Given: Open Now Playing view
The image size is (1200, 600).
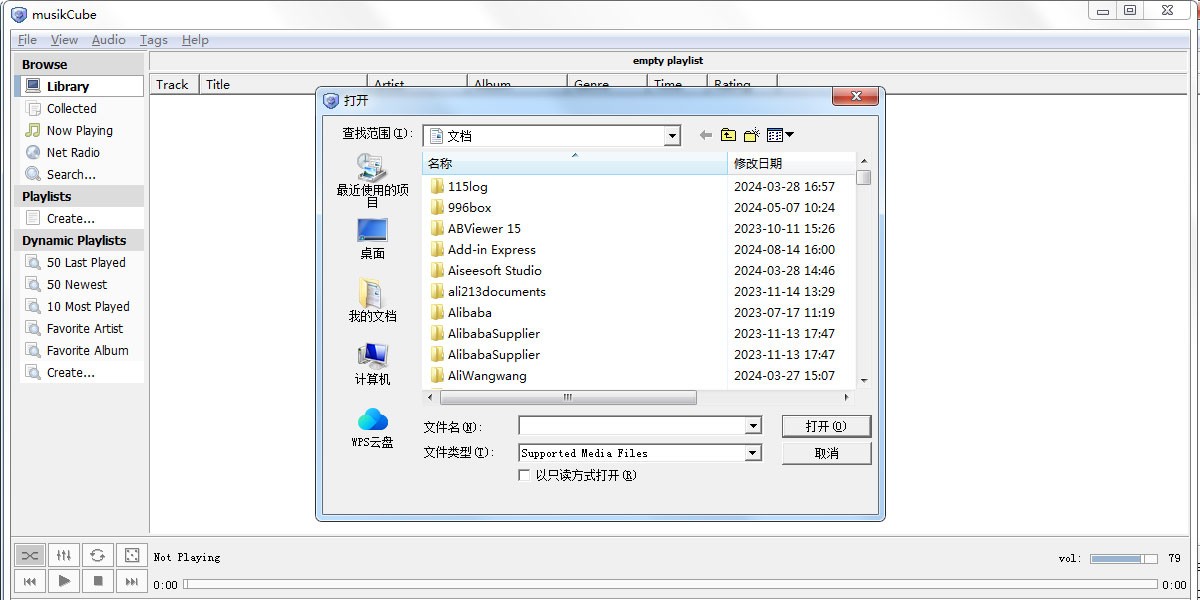Looking at the screenshot, I should 81,131.
